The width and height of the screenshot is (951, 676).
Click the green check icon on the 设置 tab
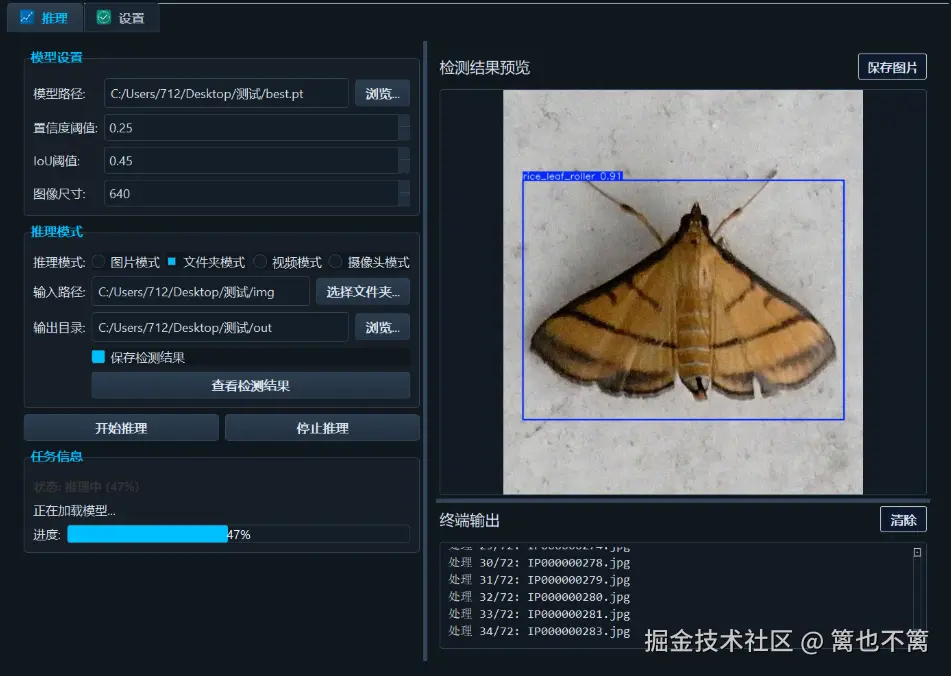(104, 17)
